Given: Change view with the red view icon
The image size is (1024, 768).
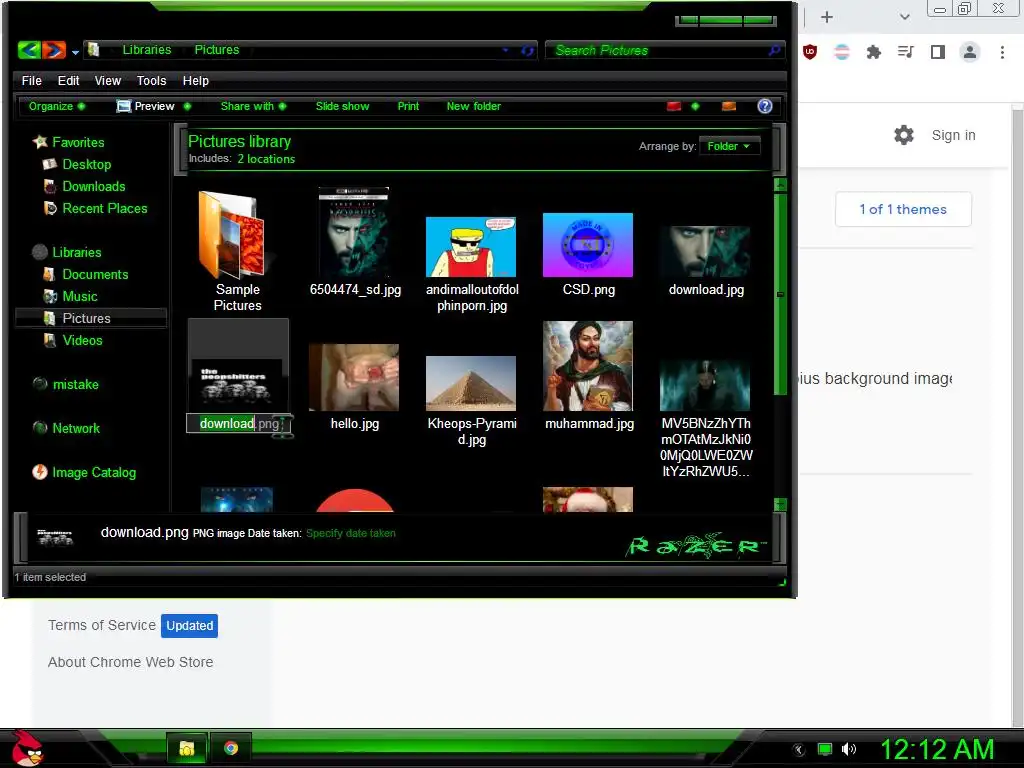Looking at the screenshot, I should coord(674,106).
